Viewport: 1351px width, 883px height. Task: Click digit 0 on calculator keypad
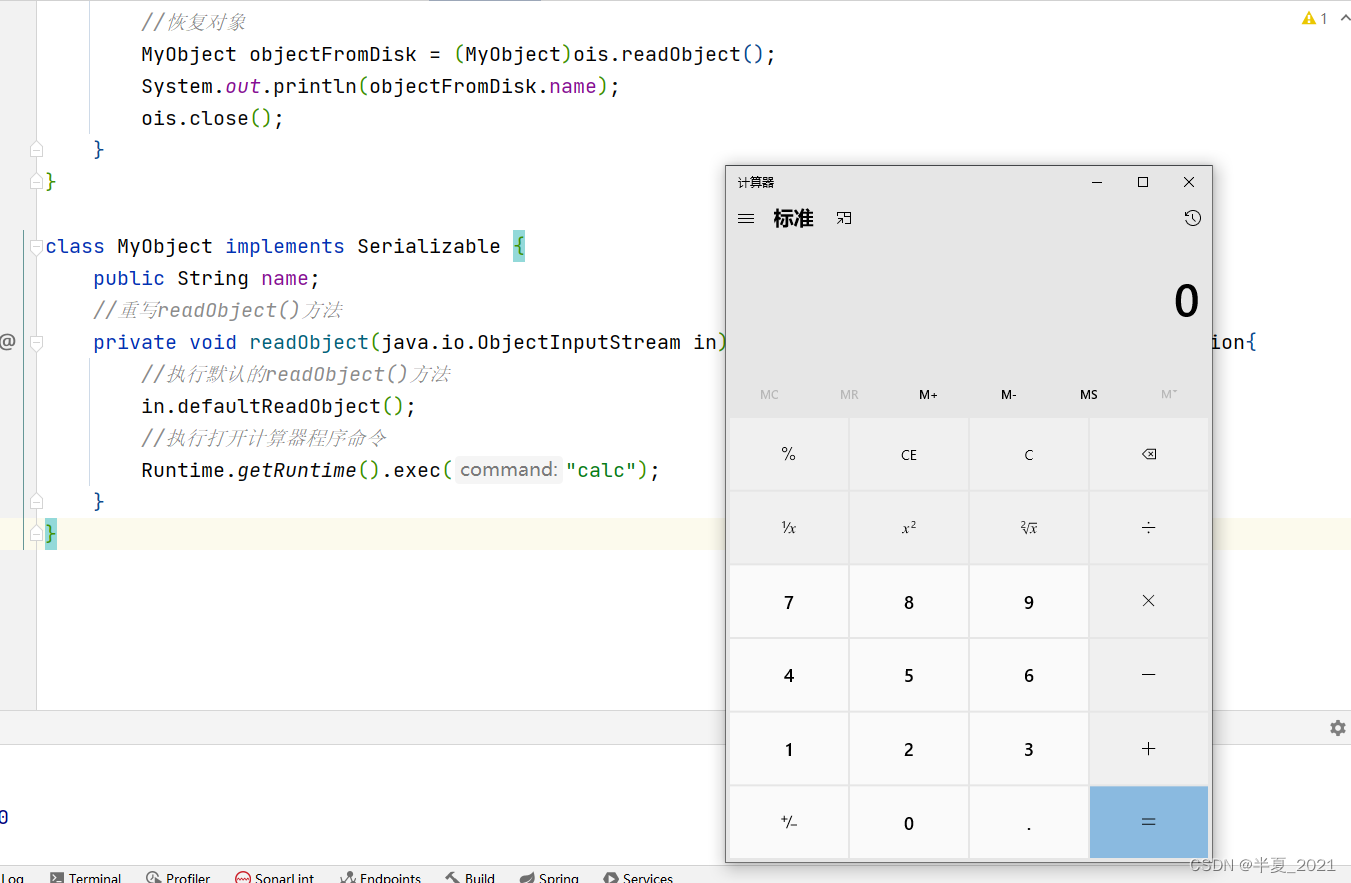click(909, 822)
